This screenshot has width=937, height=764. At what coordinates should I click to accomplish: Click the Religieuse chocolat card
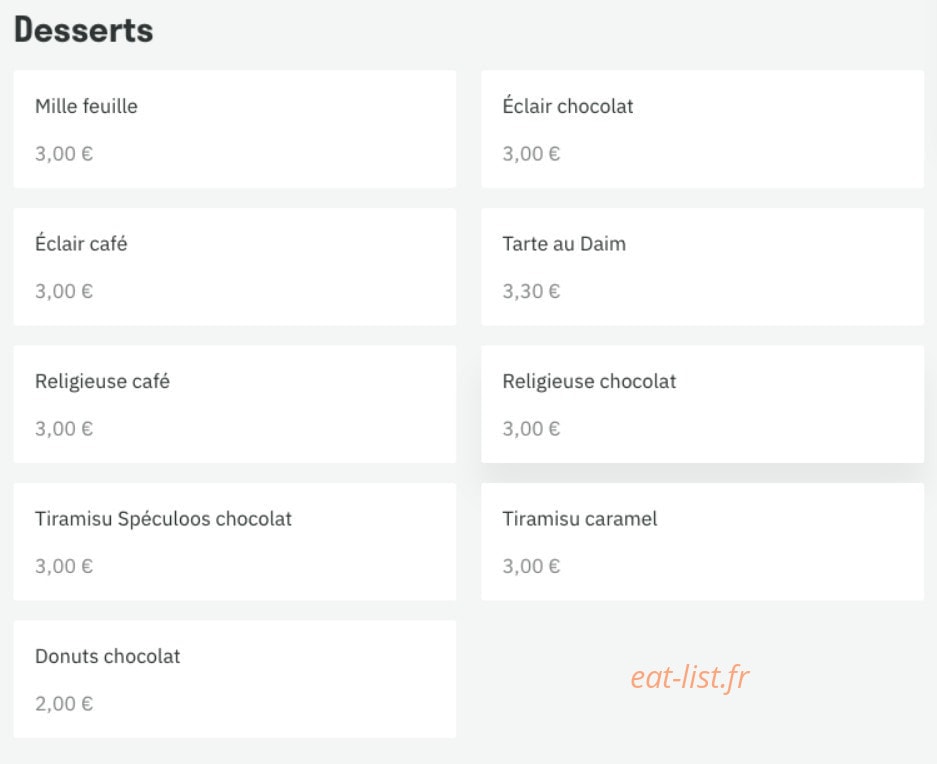[x=702, y=404]
